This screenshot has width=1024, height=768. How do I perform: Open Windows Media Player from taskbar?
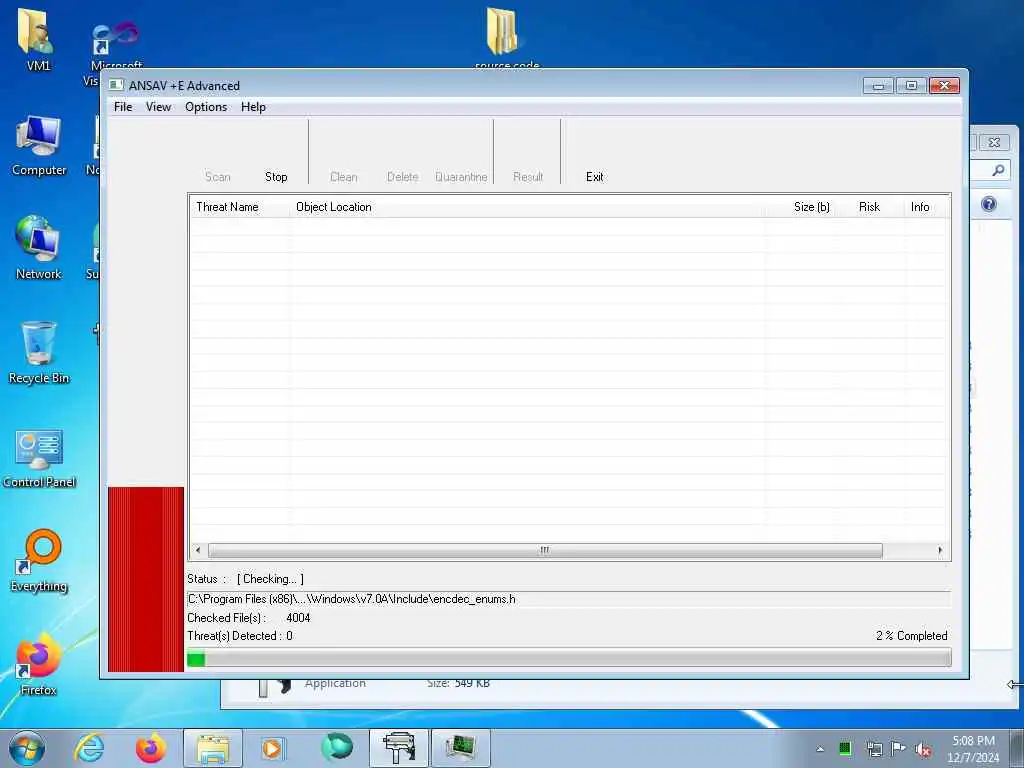273,748
